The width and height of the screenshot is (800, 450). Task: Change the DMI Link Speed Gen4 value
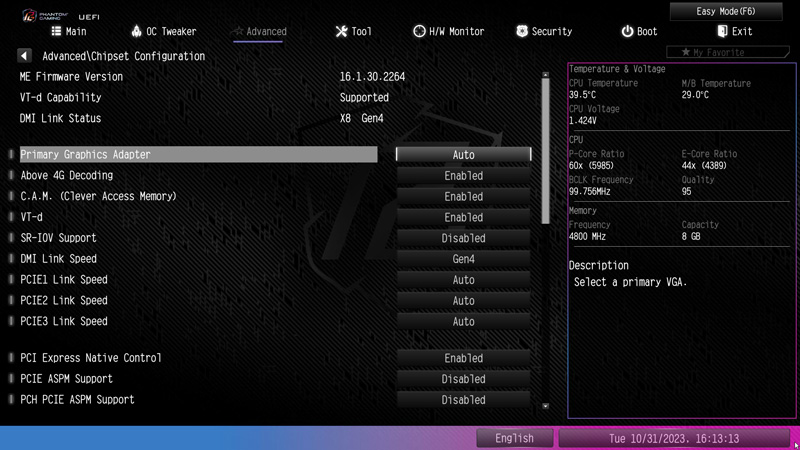[x=463, y=259]
